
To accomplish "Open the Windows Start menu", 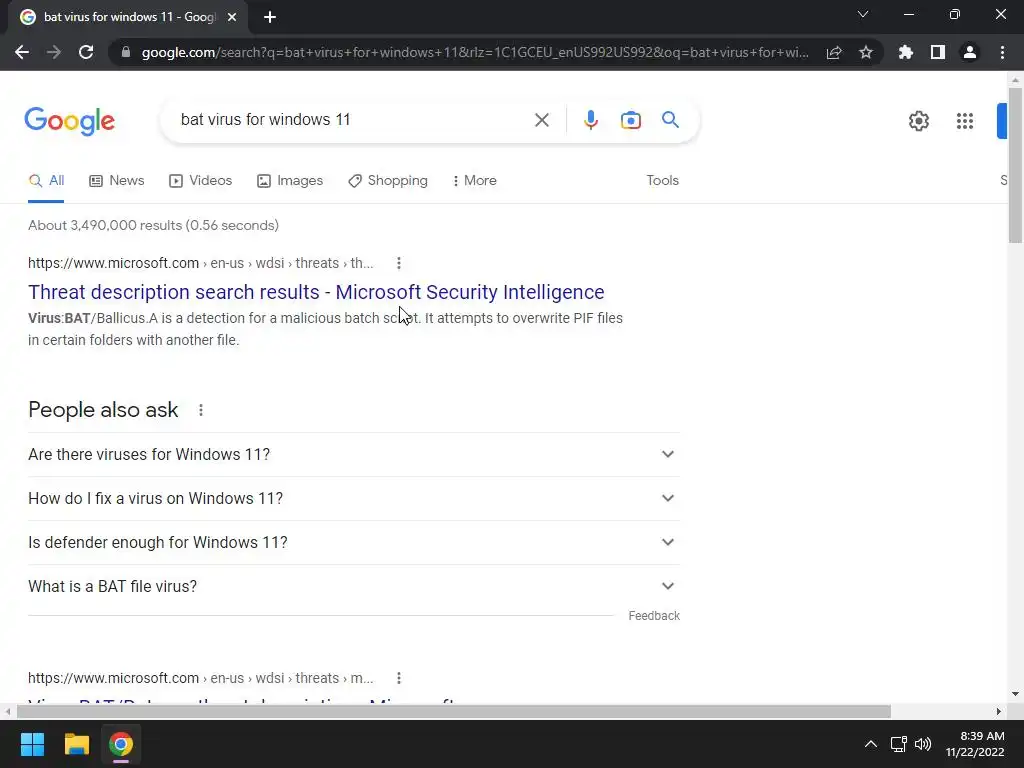I will (32, 744).
